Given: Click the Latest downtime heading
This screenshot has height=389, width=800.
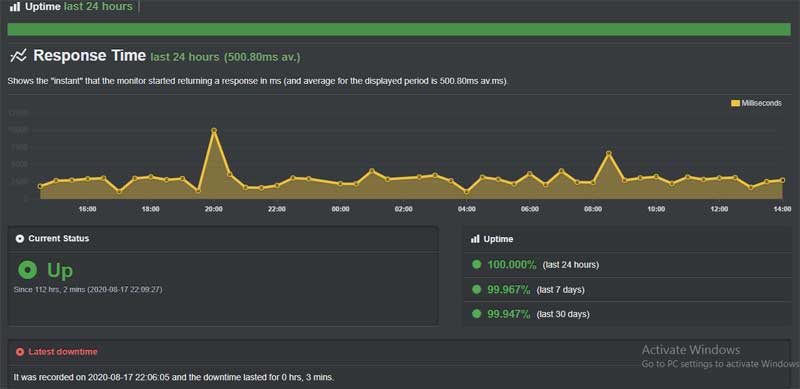Looking at the screenshot, I should coord(63,352).
